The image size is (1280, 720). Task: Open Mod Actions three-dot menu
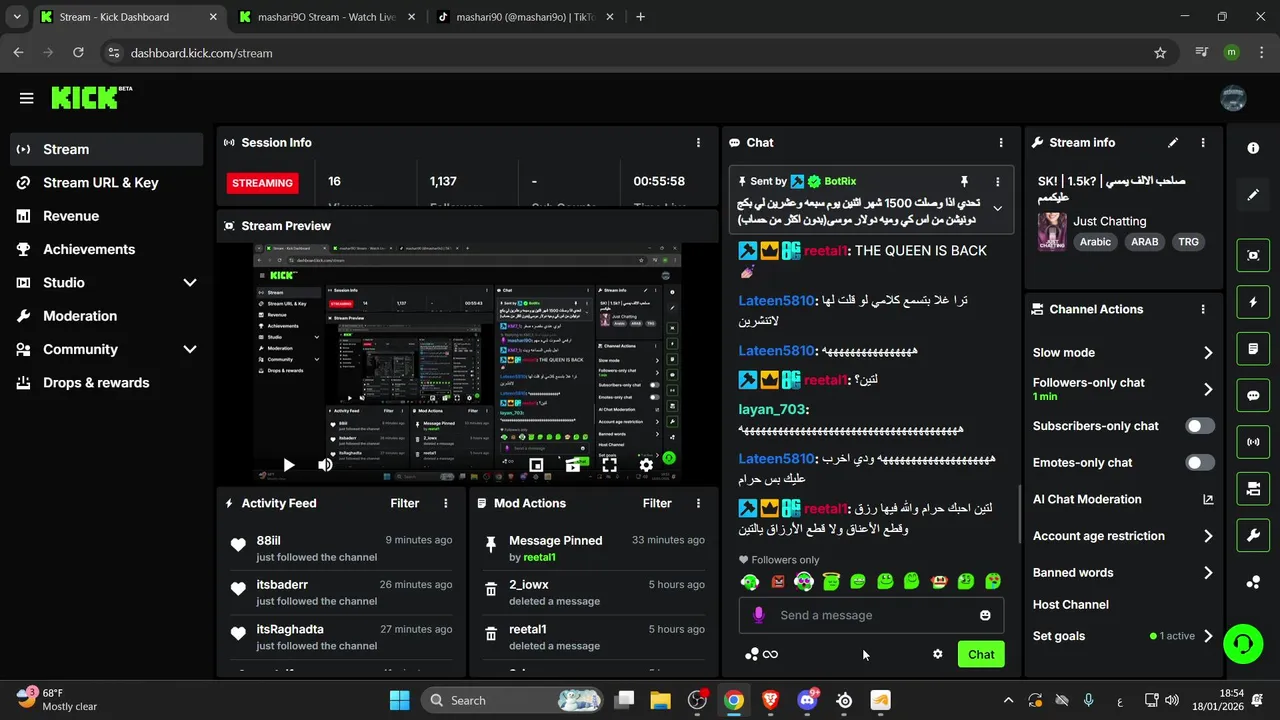pos(698,503)
